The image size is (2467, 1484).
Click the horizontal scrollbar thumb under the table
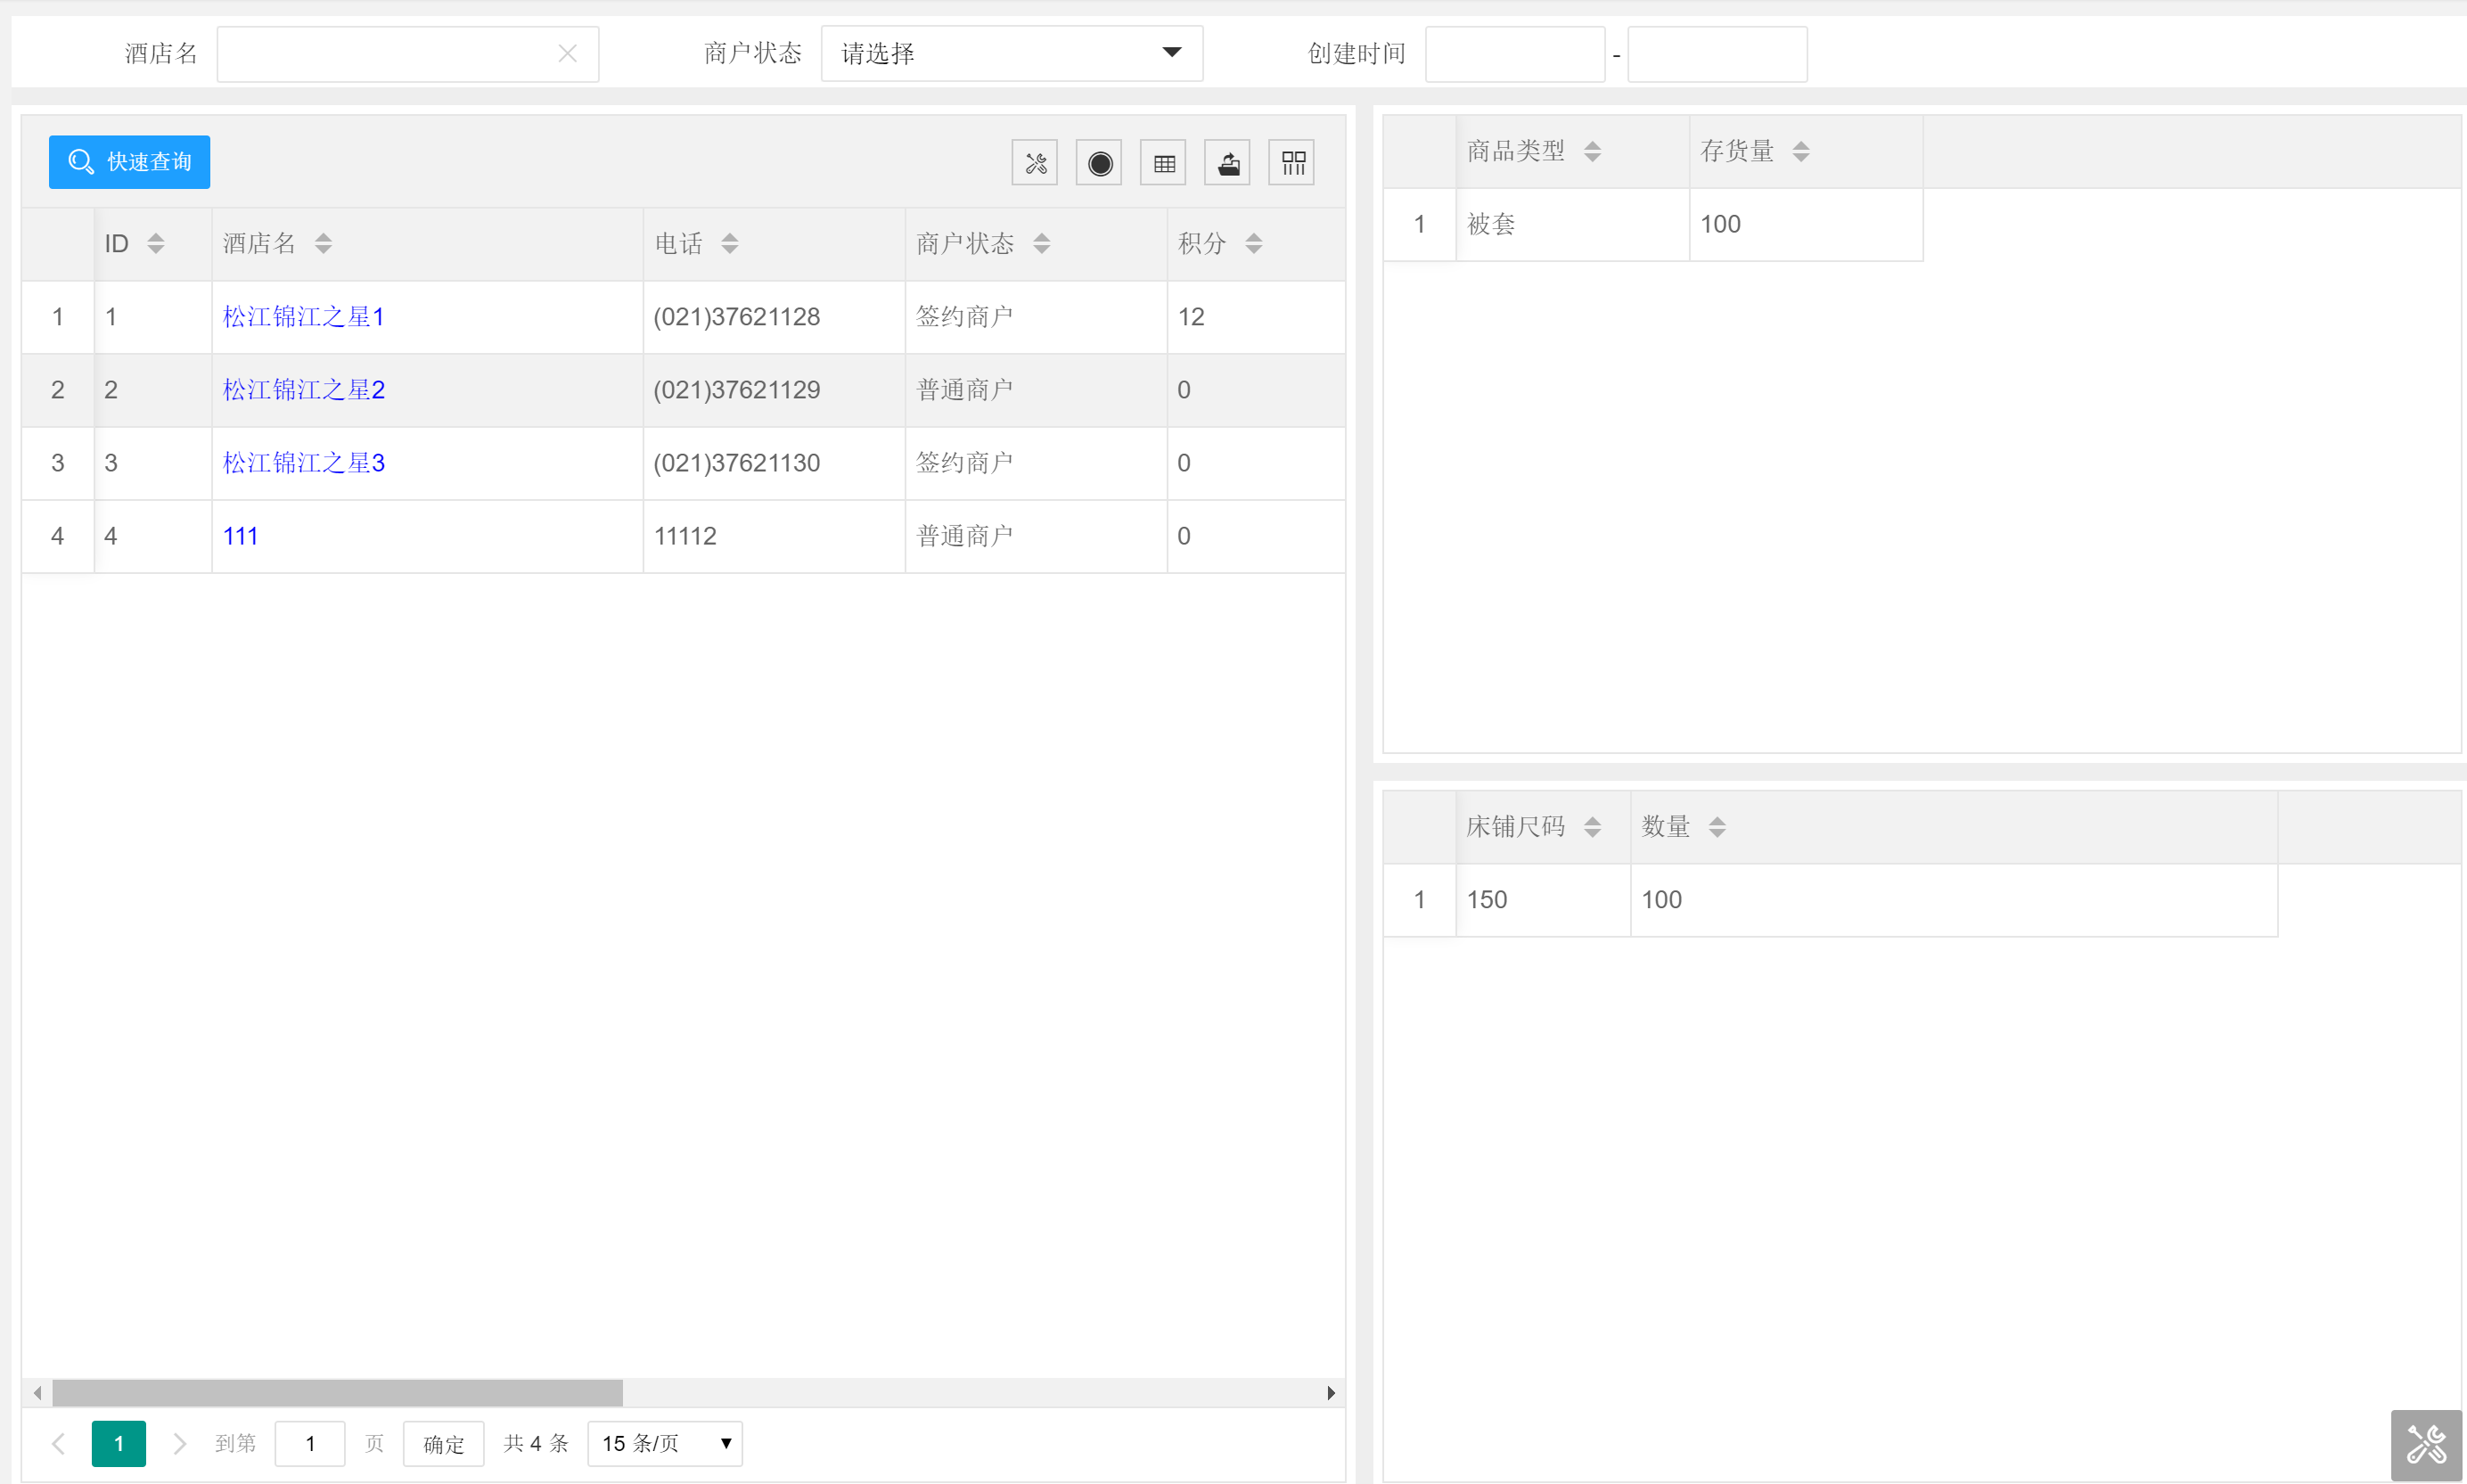[337, 1392]
